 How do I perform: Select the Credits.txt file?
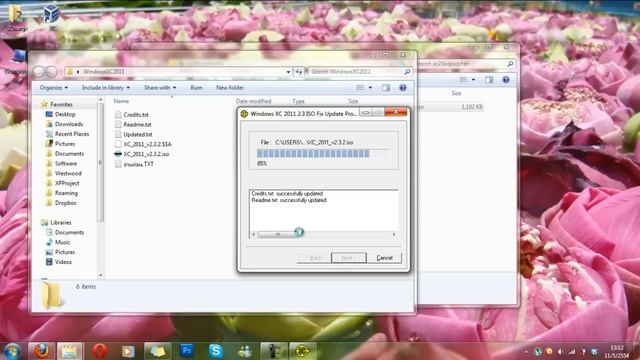131,115
